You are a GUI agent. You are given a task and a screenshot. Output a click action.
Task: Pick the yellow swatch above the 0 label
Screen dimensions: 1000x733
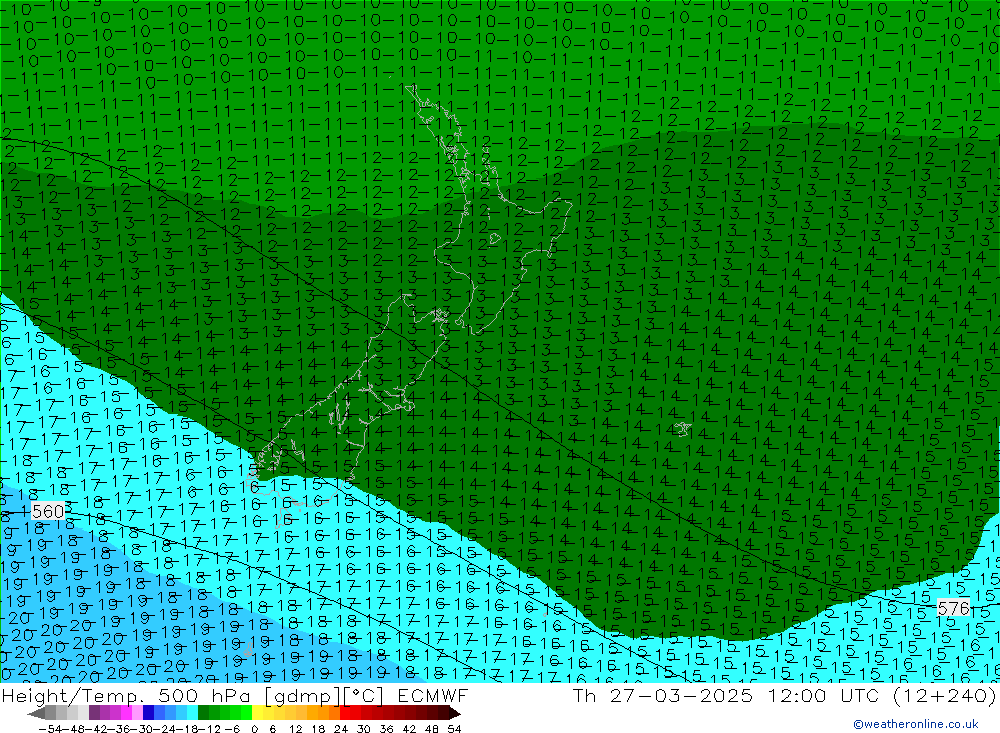[x=257, y=713]
